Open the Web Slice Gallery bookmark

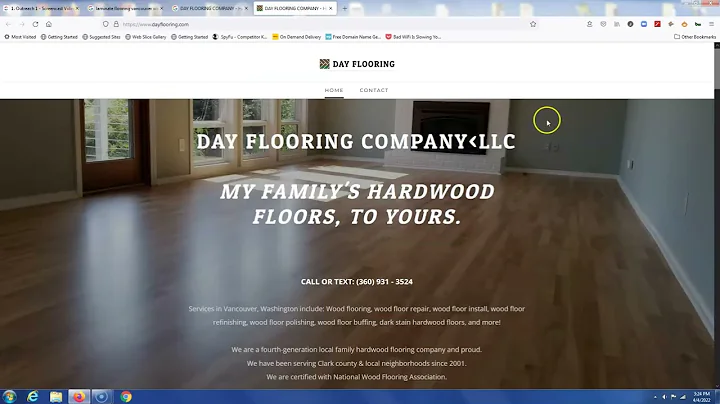click(x=146, y=37)
